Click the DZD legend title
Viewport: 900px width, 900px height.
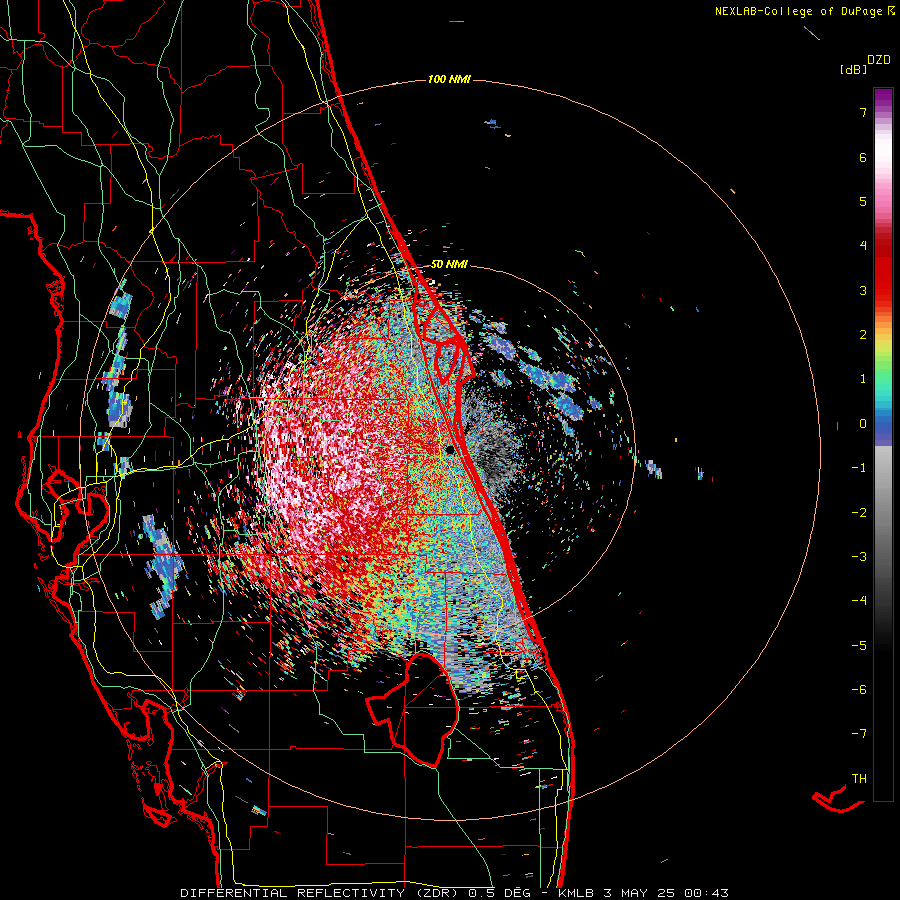coord(879,60)
